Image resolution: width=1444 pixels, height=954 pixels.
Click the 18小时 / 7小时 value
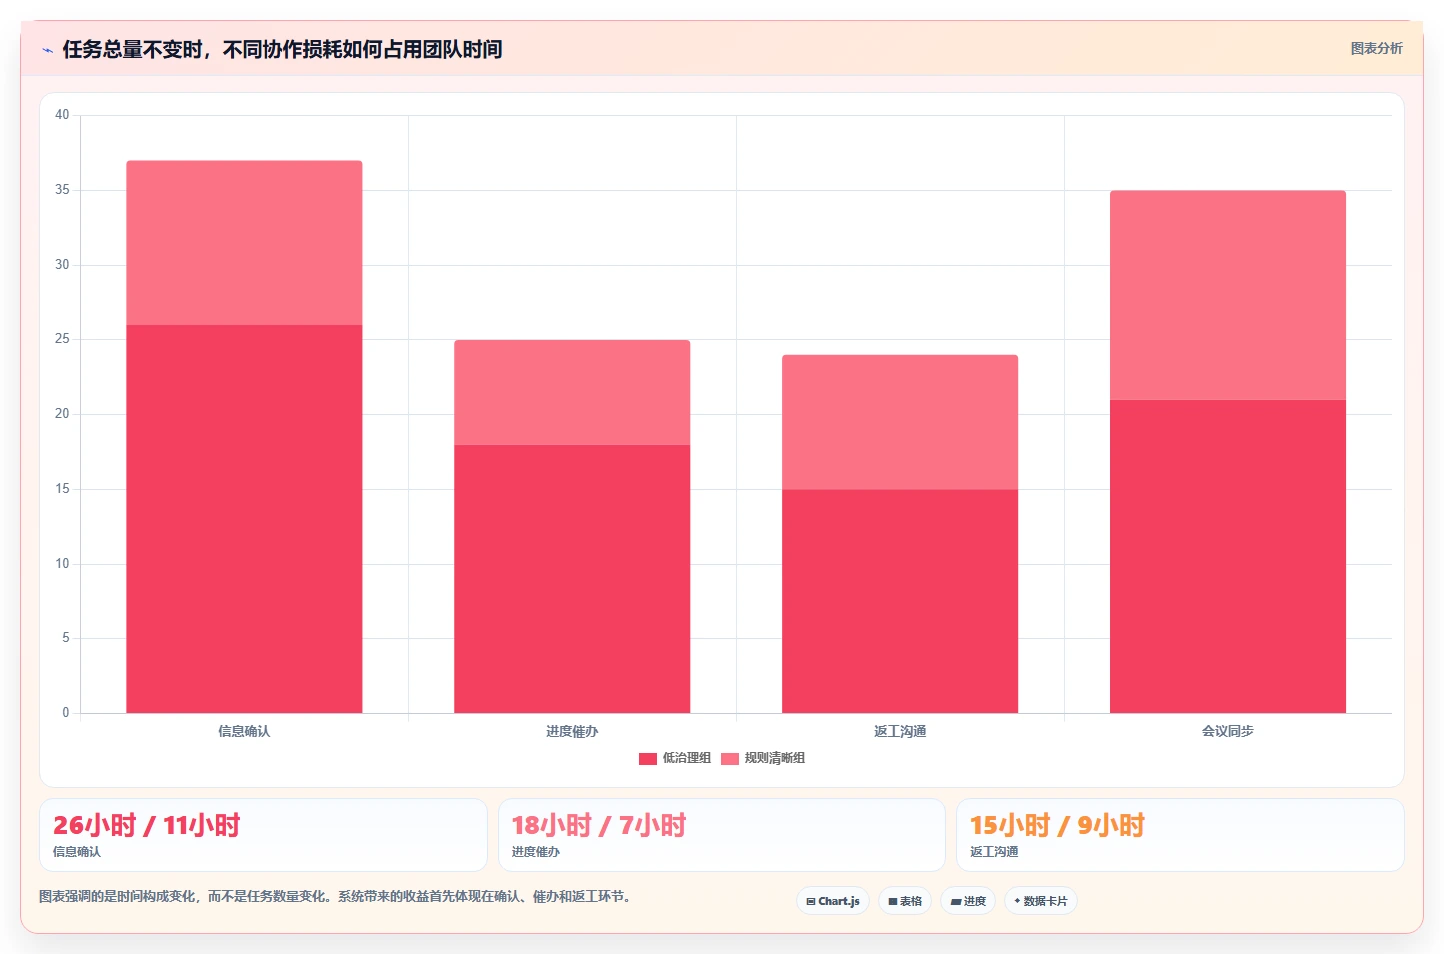(599, 825)
